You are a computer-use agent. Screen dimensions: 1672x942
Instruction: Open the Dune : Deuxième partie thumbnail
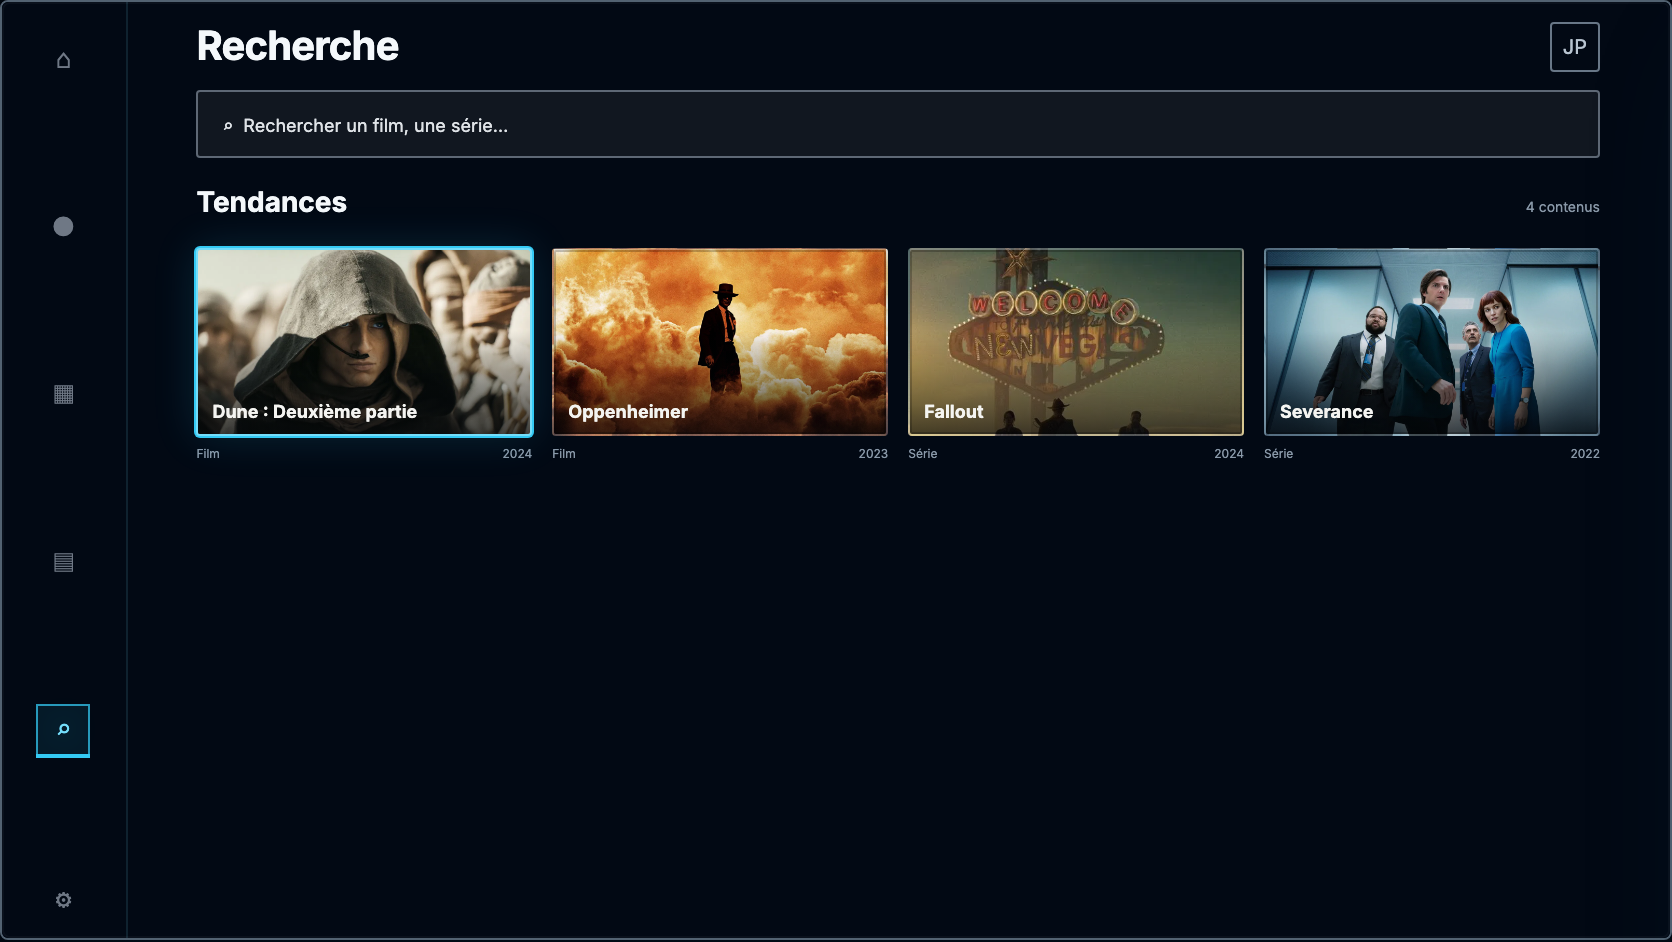tap(364, 342)
